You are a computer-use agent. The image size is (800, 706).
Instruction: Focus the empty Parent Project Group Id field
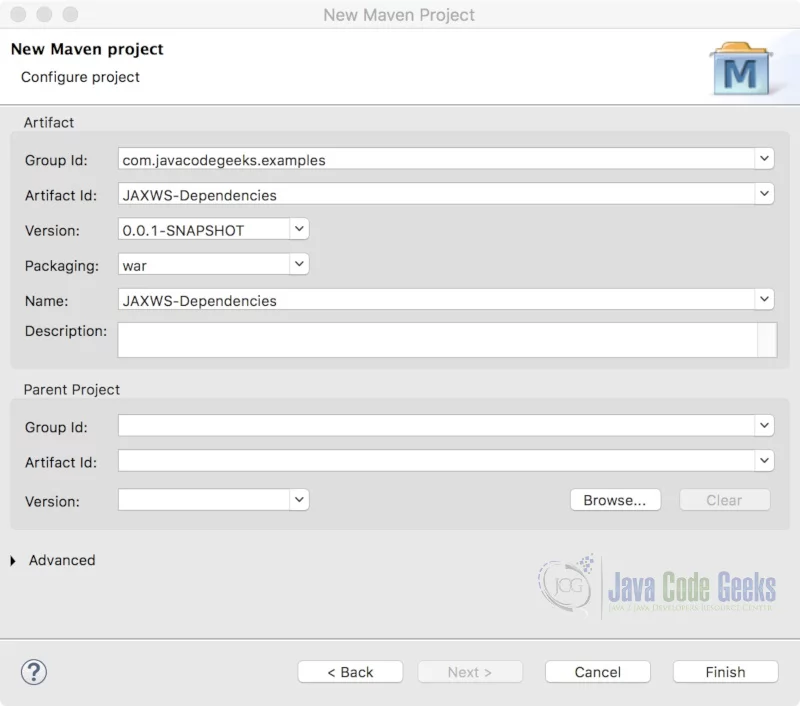tap(436, 426)
